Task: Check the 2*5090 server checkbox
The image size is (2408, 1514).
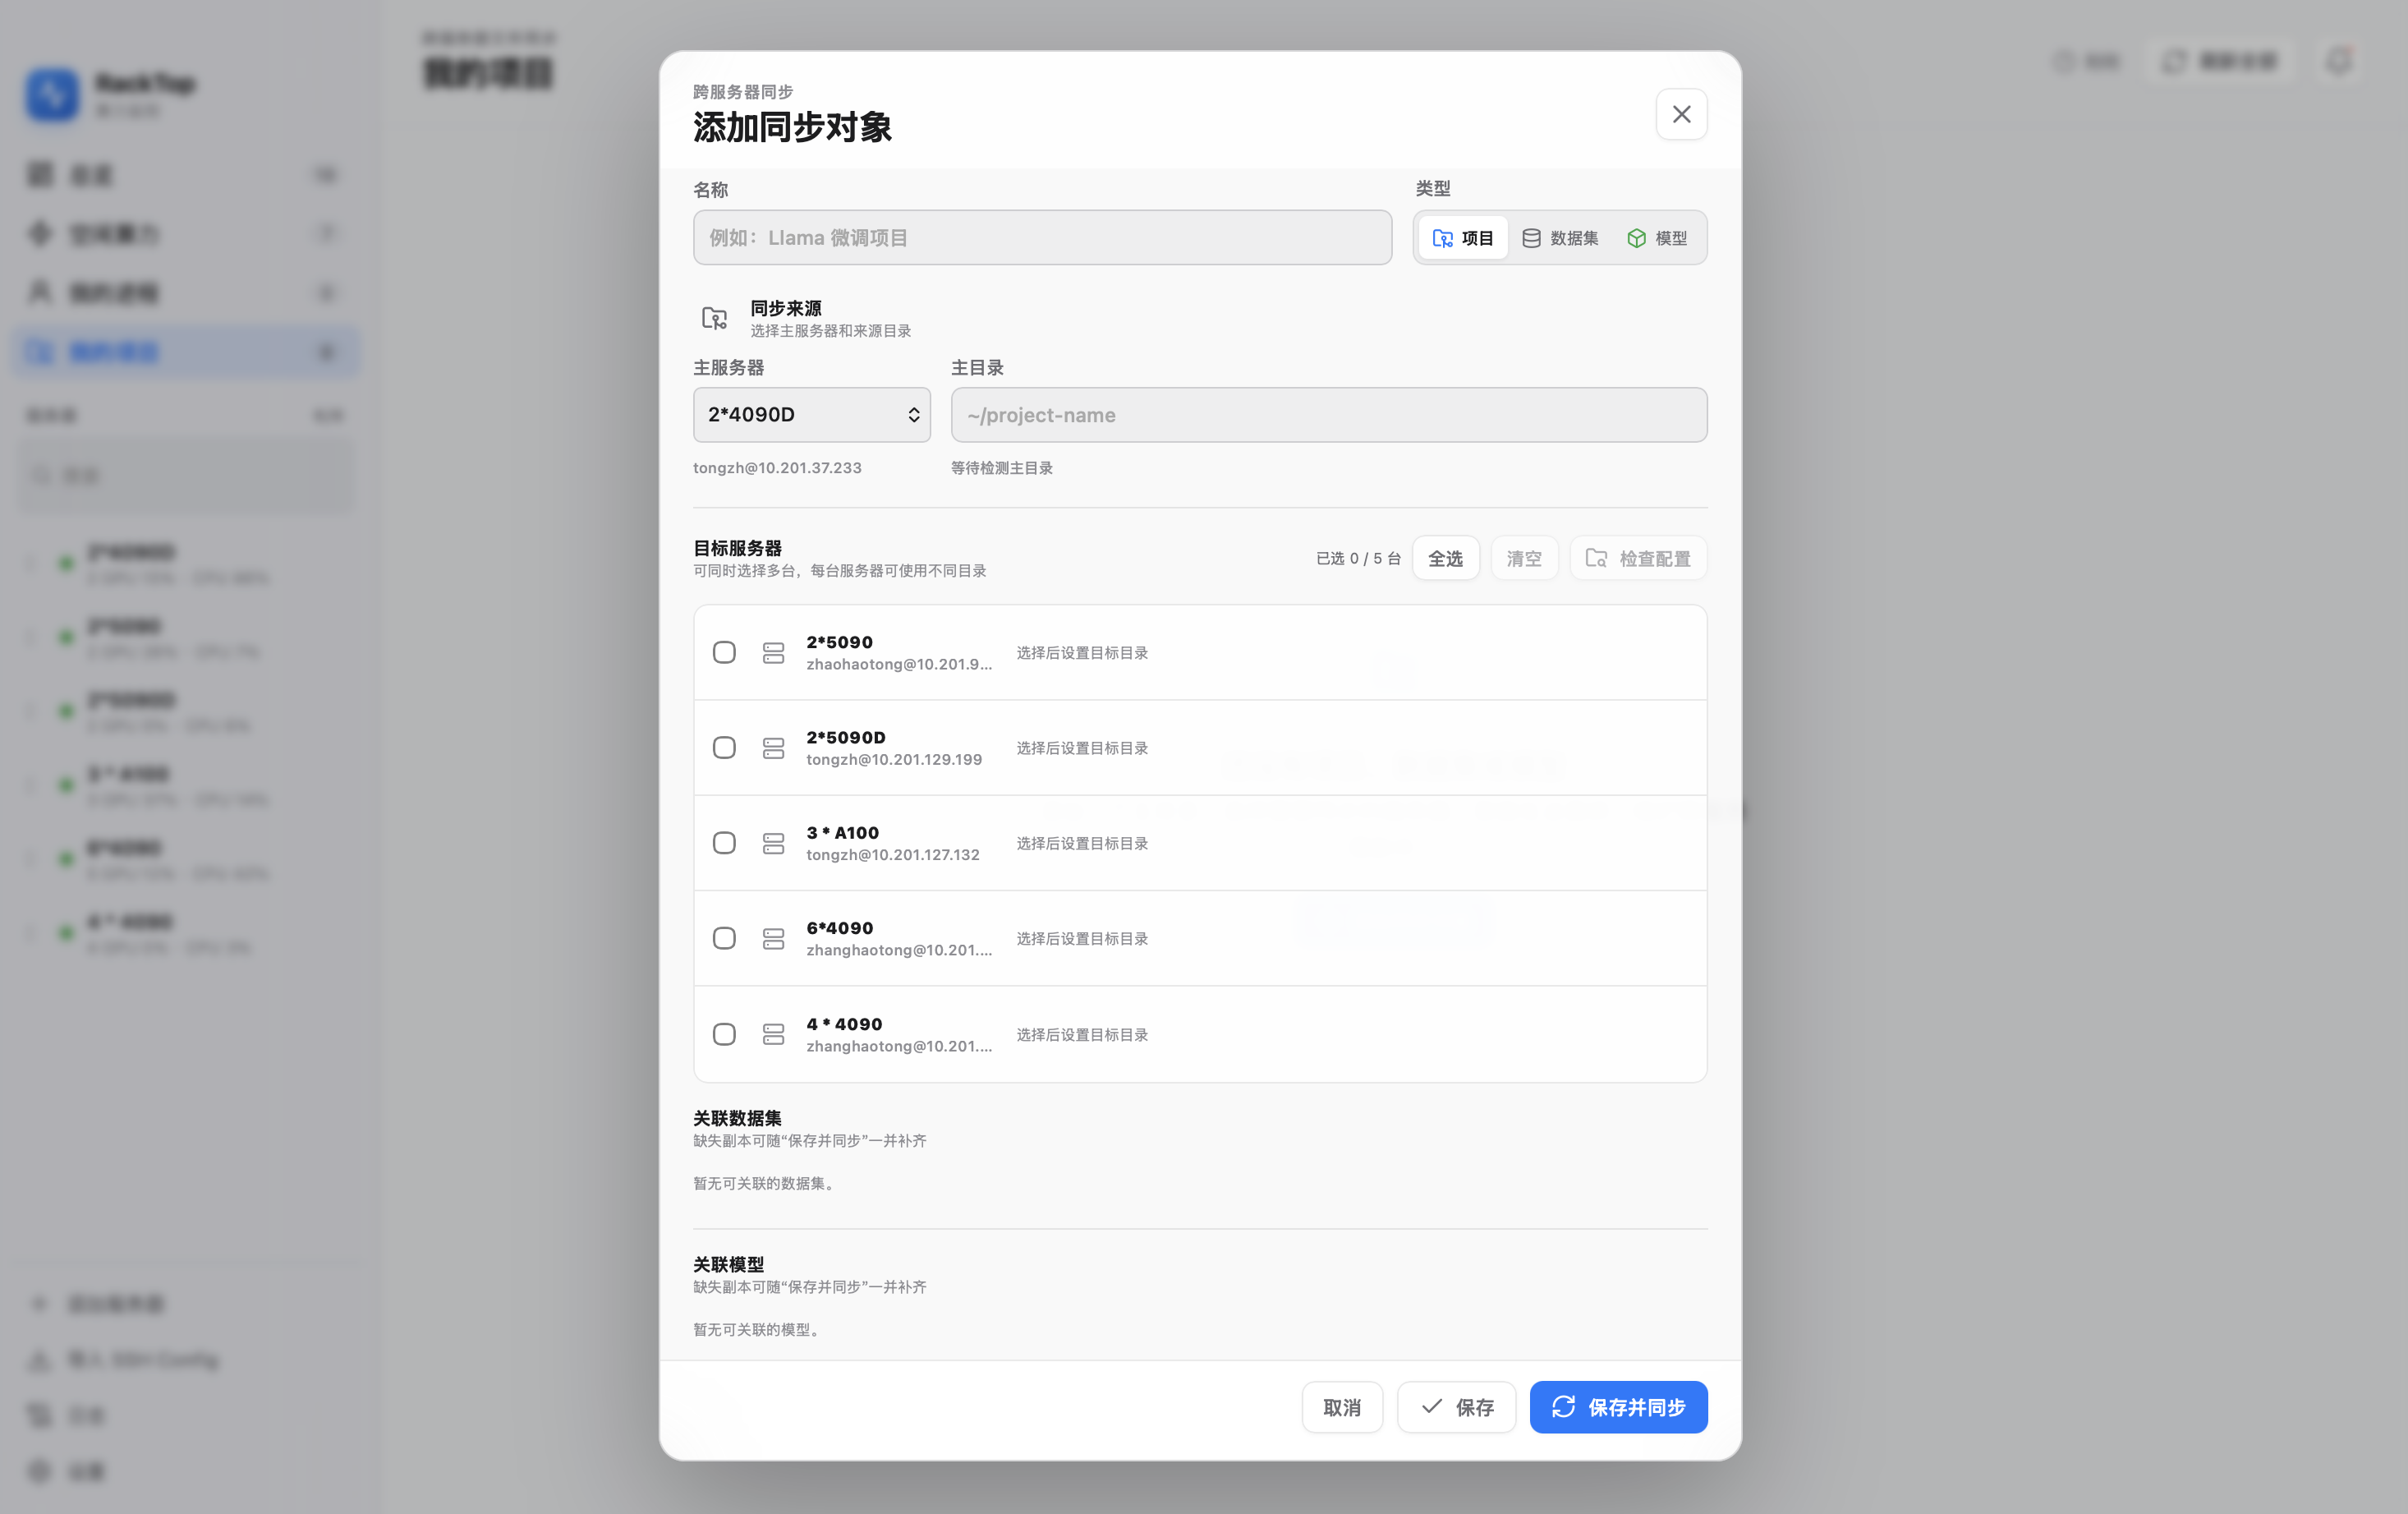Action: point(724,653)
